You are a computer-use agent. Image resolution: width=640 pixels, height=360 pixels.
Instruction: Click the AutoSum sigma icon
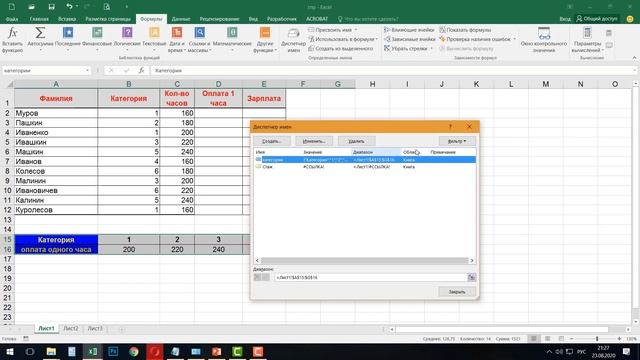pyautogui.click(x=40, y=33)
